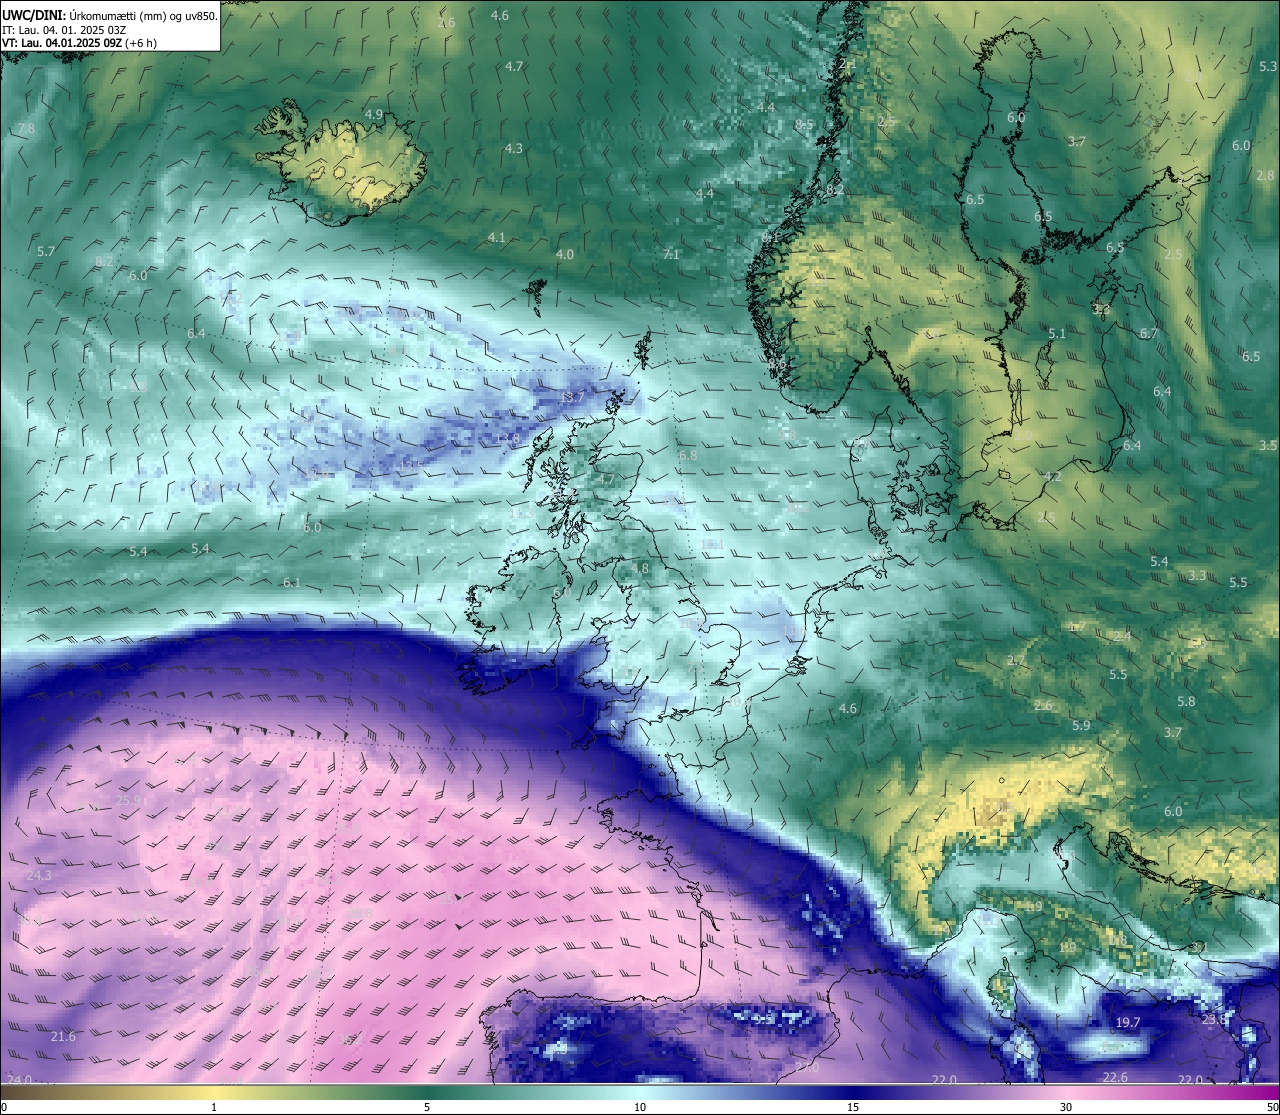Click the 4.1 value on the map

[x=497, y=238]
